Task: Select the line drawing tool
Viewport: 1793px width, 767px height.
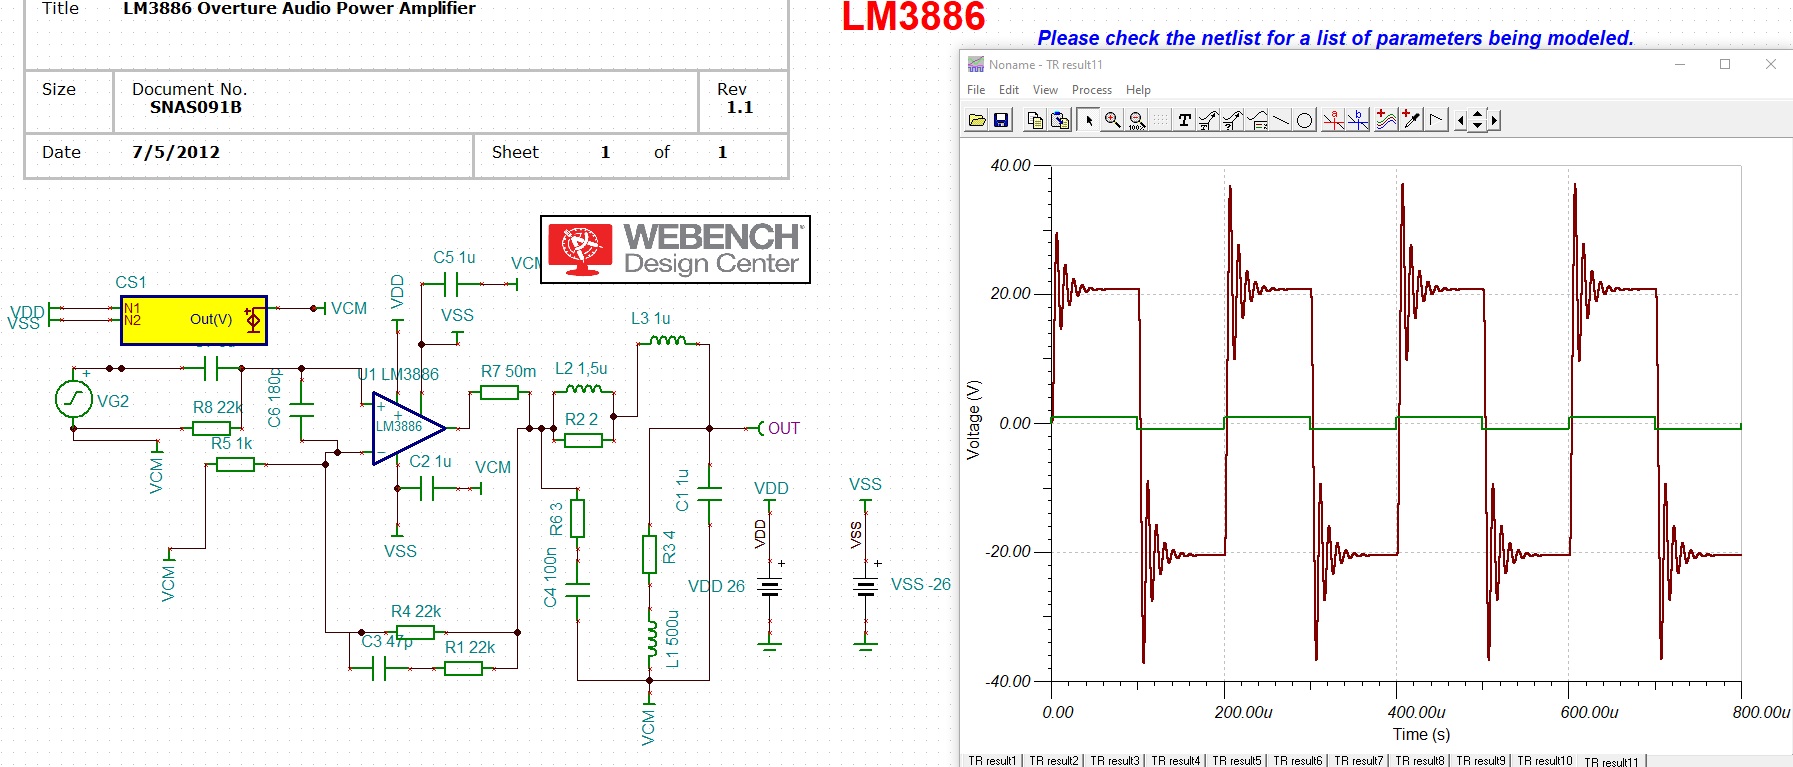Action: pos(1281,120)
